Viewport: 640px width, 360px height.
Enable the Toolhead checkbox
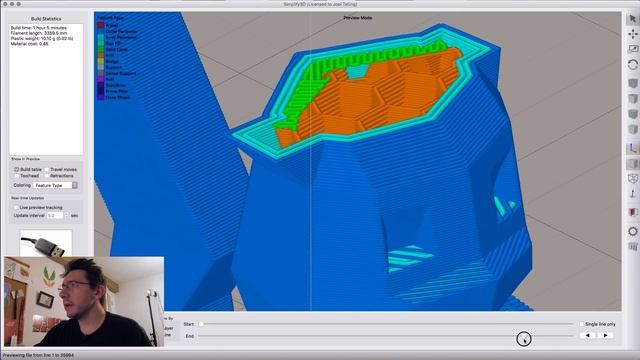point(17,176)
